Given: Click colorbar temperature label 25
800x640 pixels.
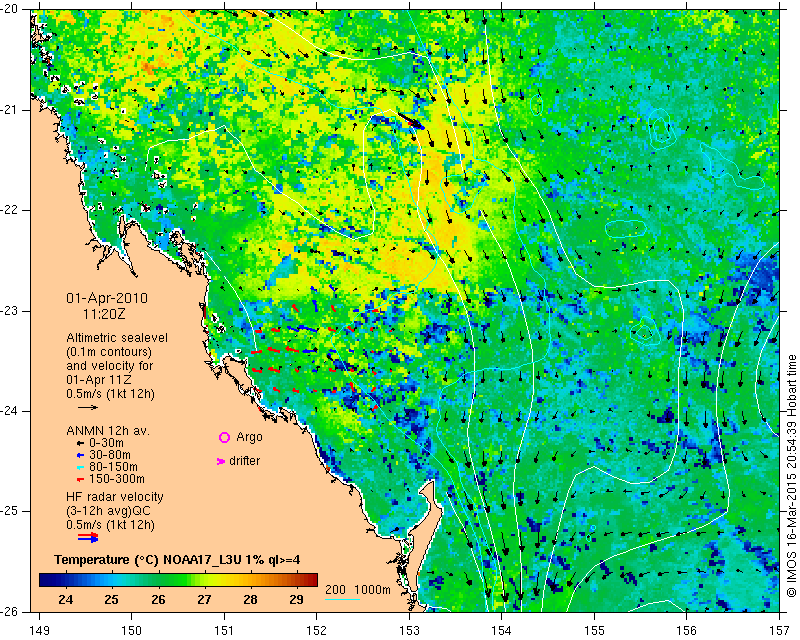Looking at the screenshot, I should (111, 600).
